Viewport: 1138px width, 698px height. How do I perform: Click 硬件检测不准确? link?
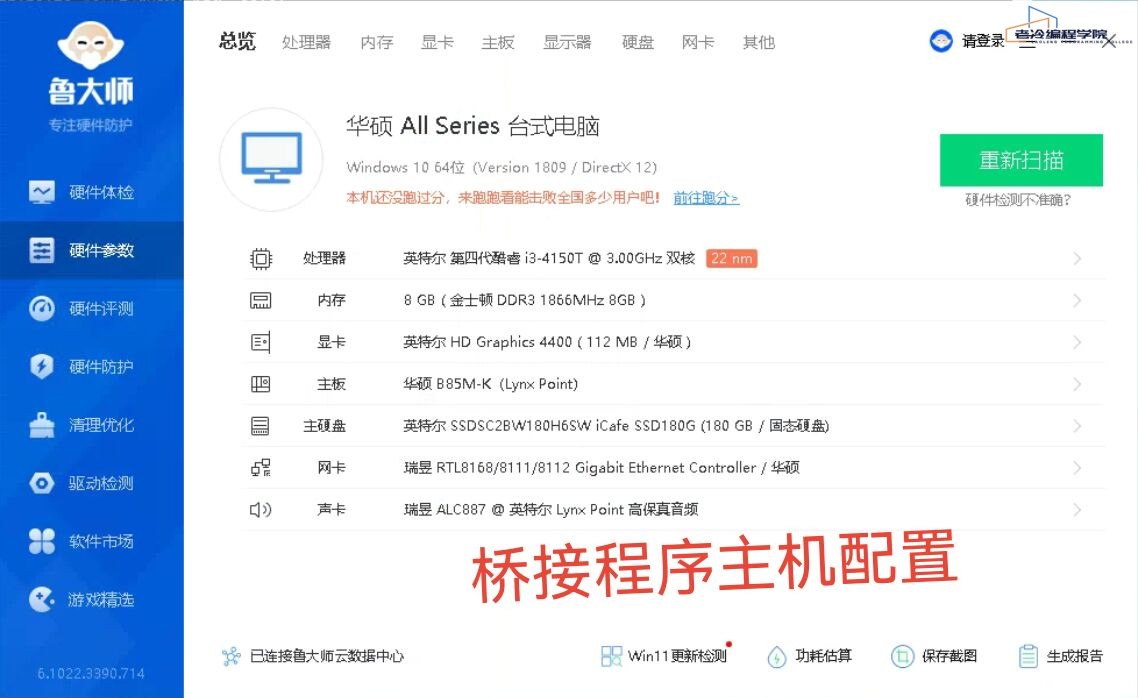tap(1018, 200)
